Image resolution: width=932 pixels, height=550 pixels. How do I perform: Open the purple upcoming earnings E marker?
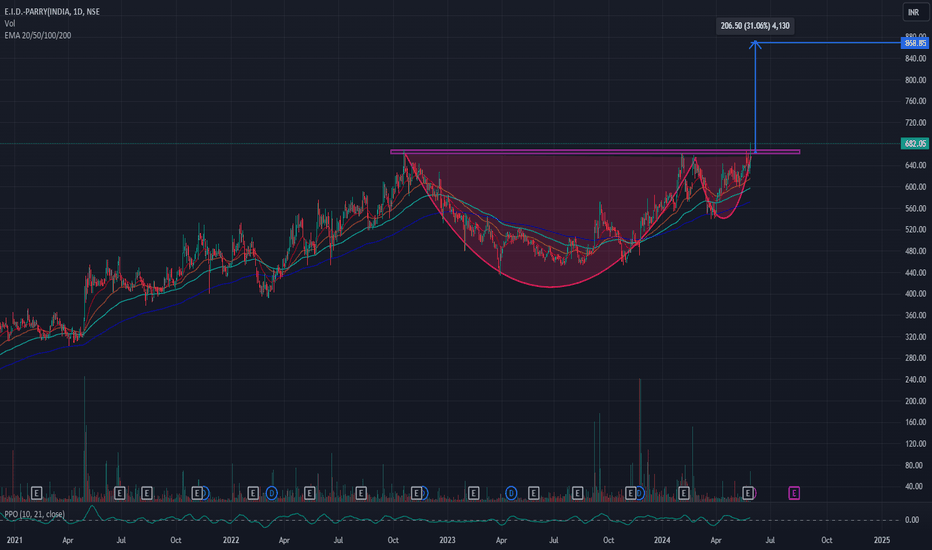(794, 493)
